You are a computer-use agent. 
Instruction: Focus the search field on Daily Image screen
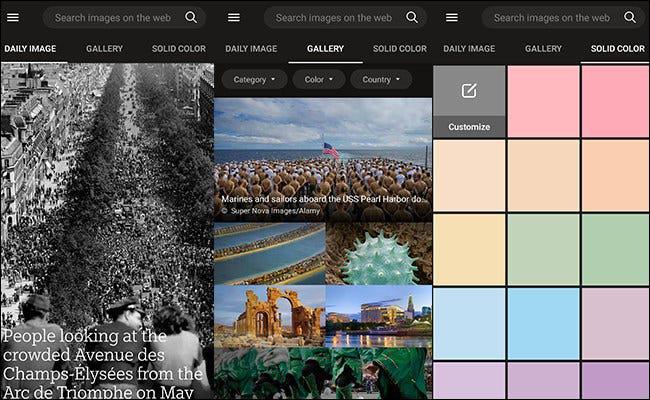click(124, 17)
